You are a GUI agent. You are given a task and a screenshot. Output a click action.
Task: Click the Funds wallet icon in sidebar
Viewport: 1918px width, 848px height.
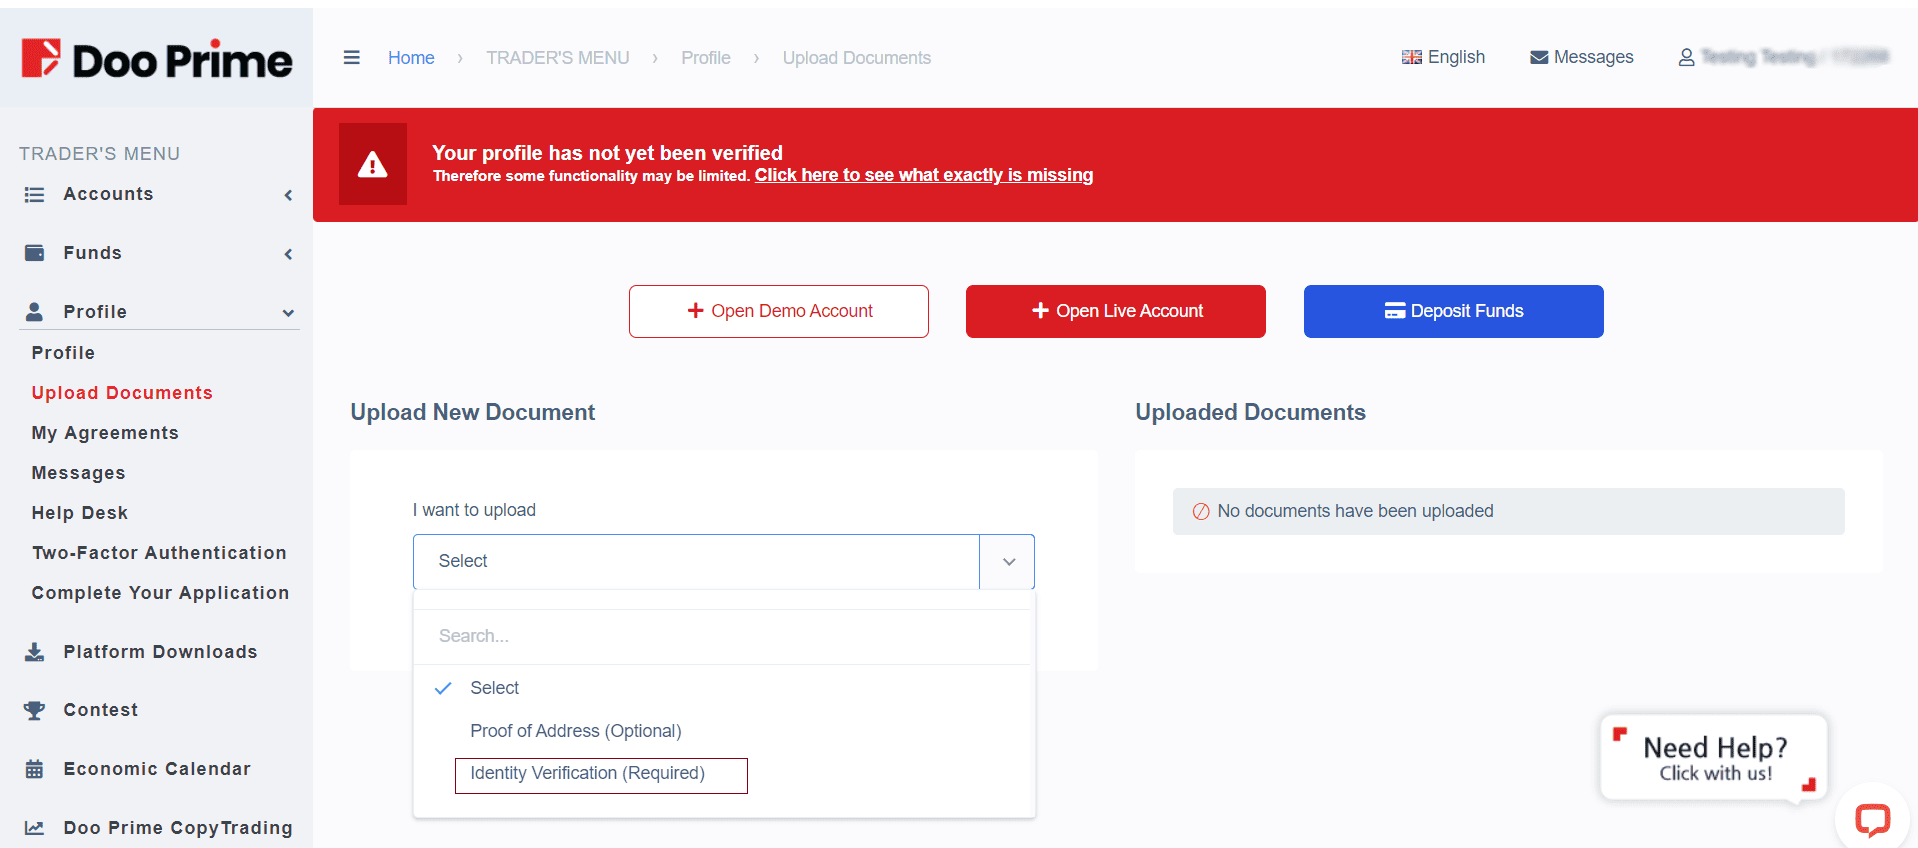pyautogui.click(x=34, y=253)
